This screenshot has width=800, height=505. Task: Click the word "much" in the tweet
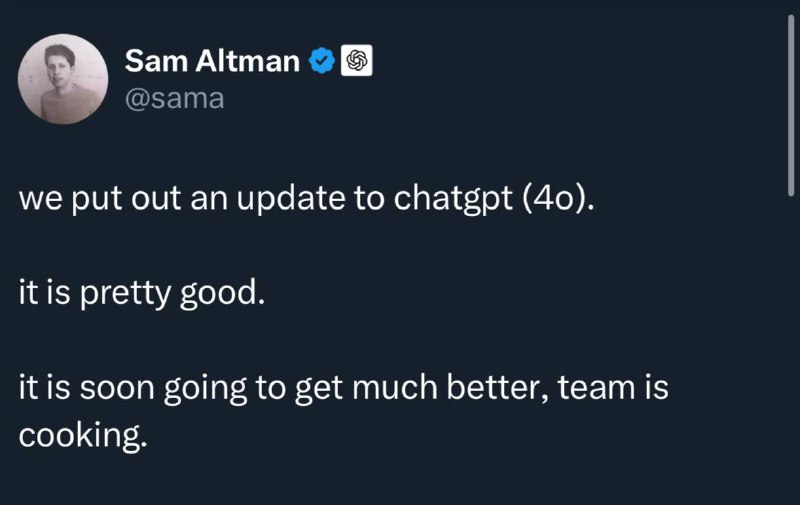(x=394, y=387)
